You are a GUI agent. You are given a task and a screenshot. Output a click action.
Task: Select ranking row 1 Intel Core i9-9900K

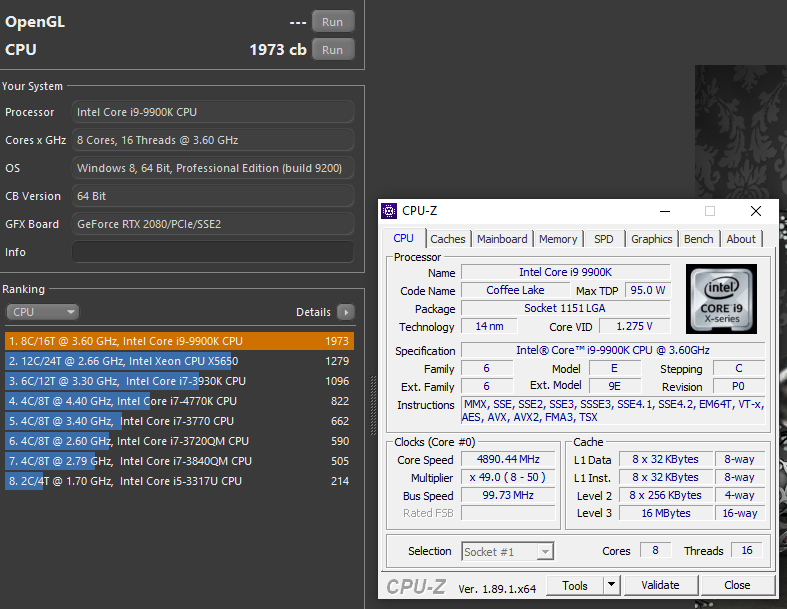click(179, 341)
